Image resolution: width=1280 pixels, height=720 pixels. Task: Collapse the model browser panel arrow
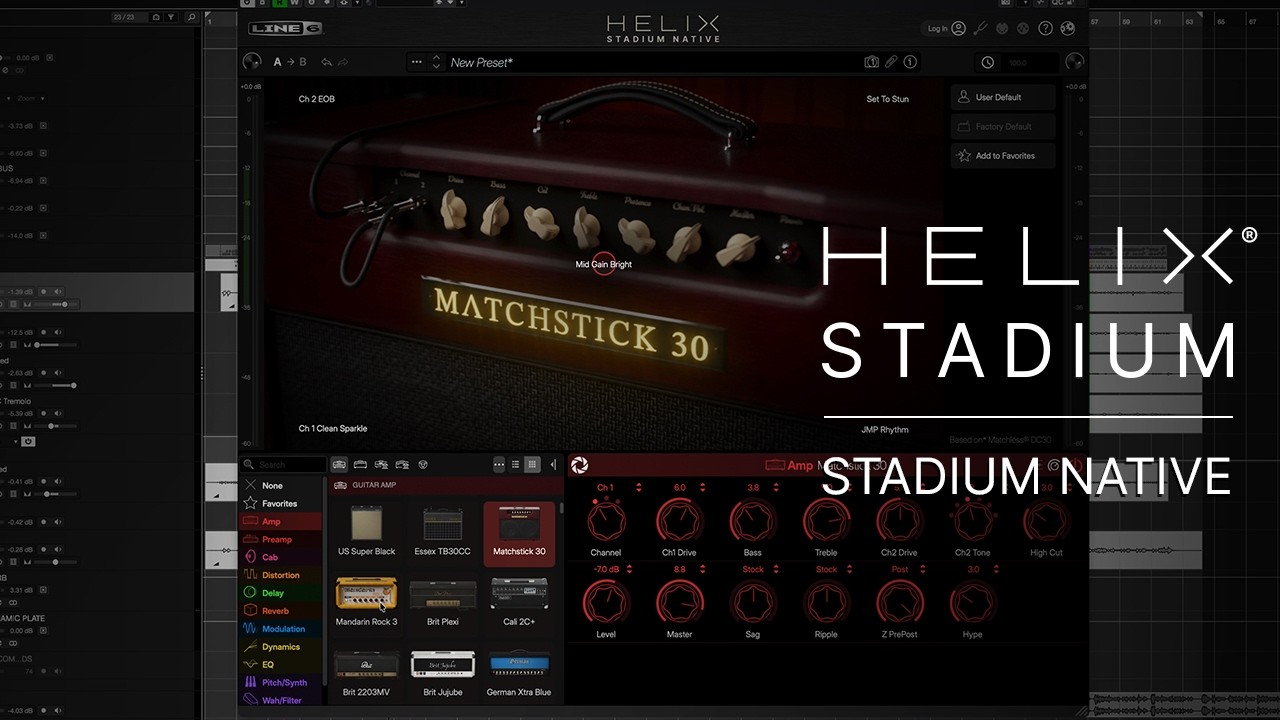(553, 465)
